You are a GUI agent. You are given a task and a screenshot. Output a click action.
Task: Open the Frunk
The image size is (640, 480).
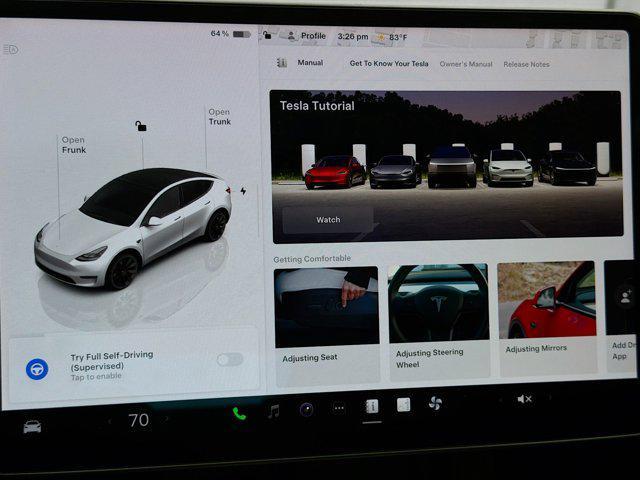coord(74,145)
